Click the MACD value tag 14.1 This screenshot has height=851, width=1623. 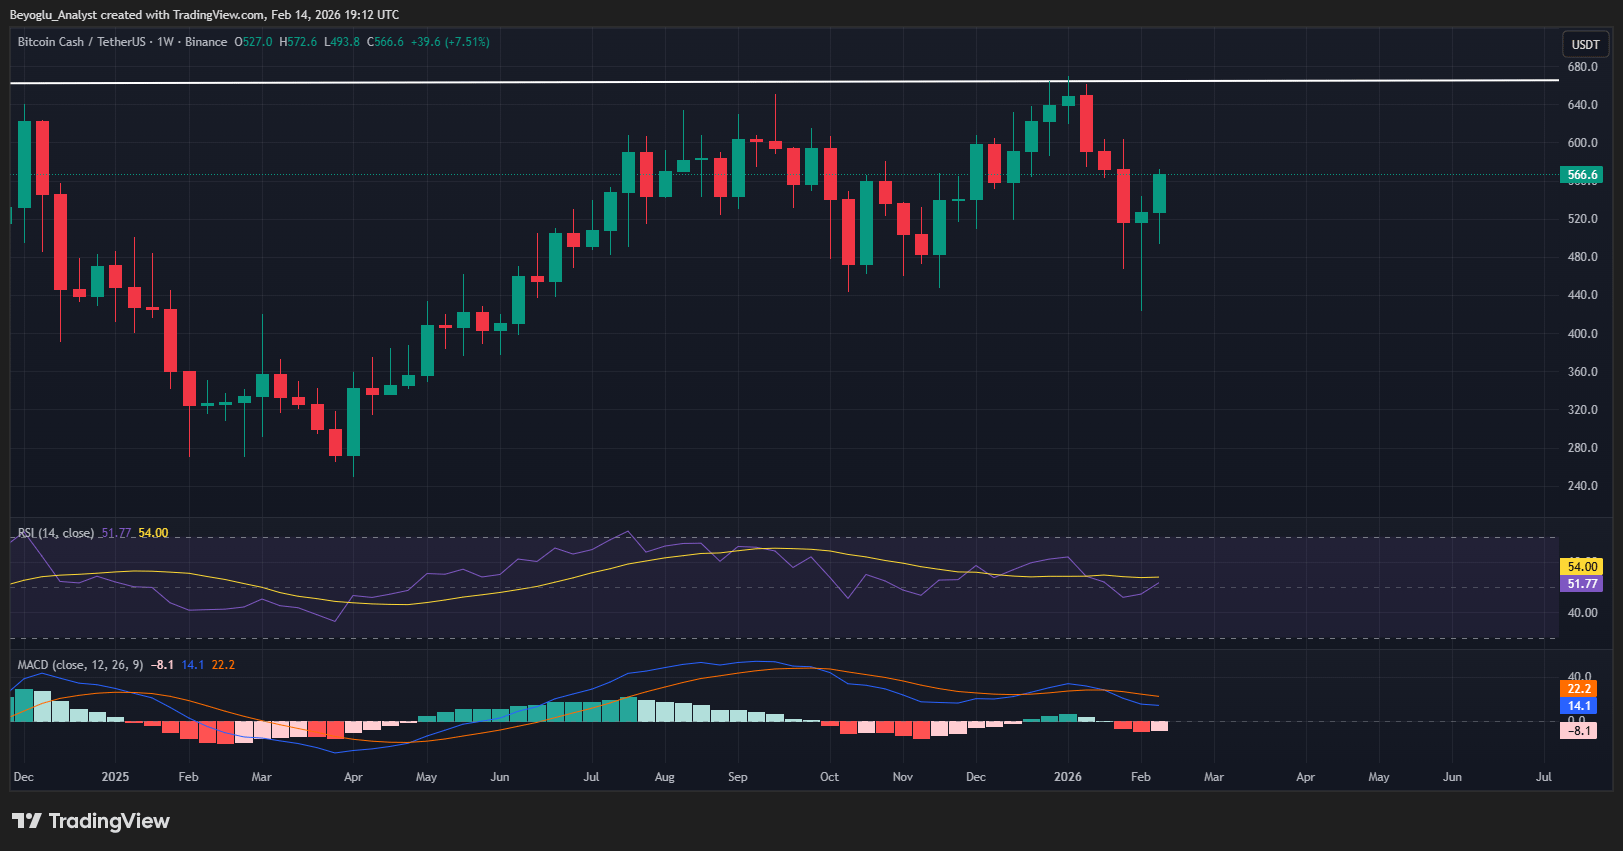tap(1579, 706)
